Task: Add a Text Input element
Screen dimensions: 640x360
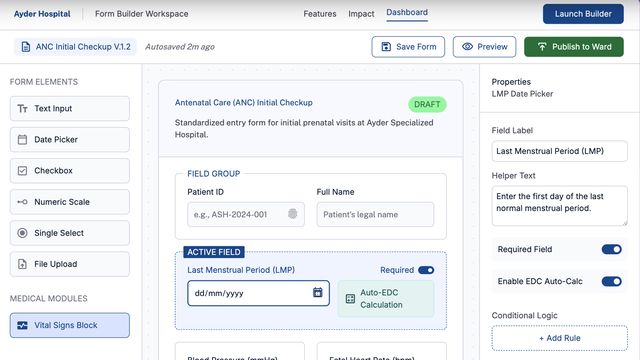Action: [x=70, y=109]
